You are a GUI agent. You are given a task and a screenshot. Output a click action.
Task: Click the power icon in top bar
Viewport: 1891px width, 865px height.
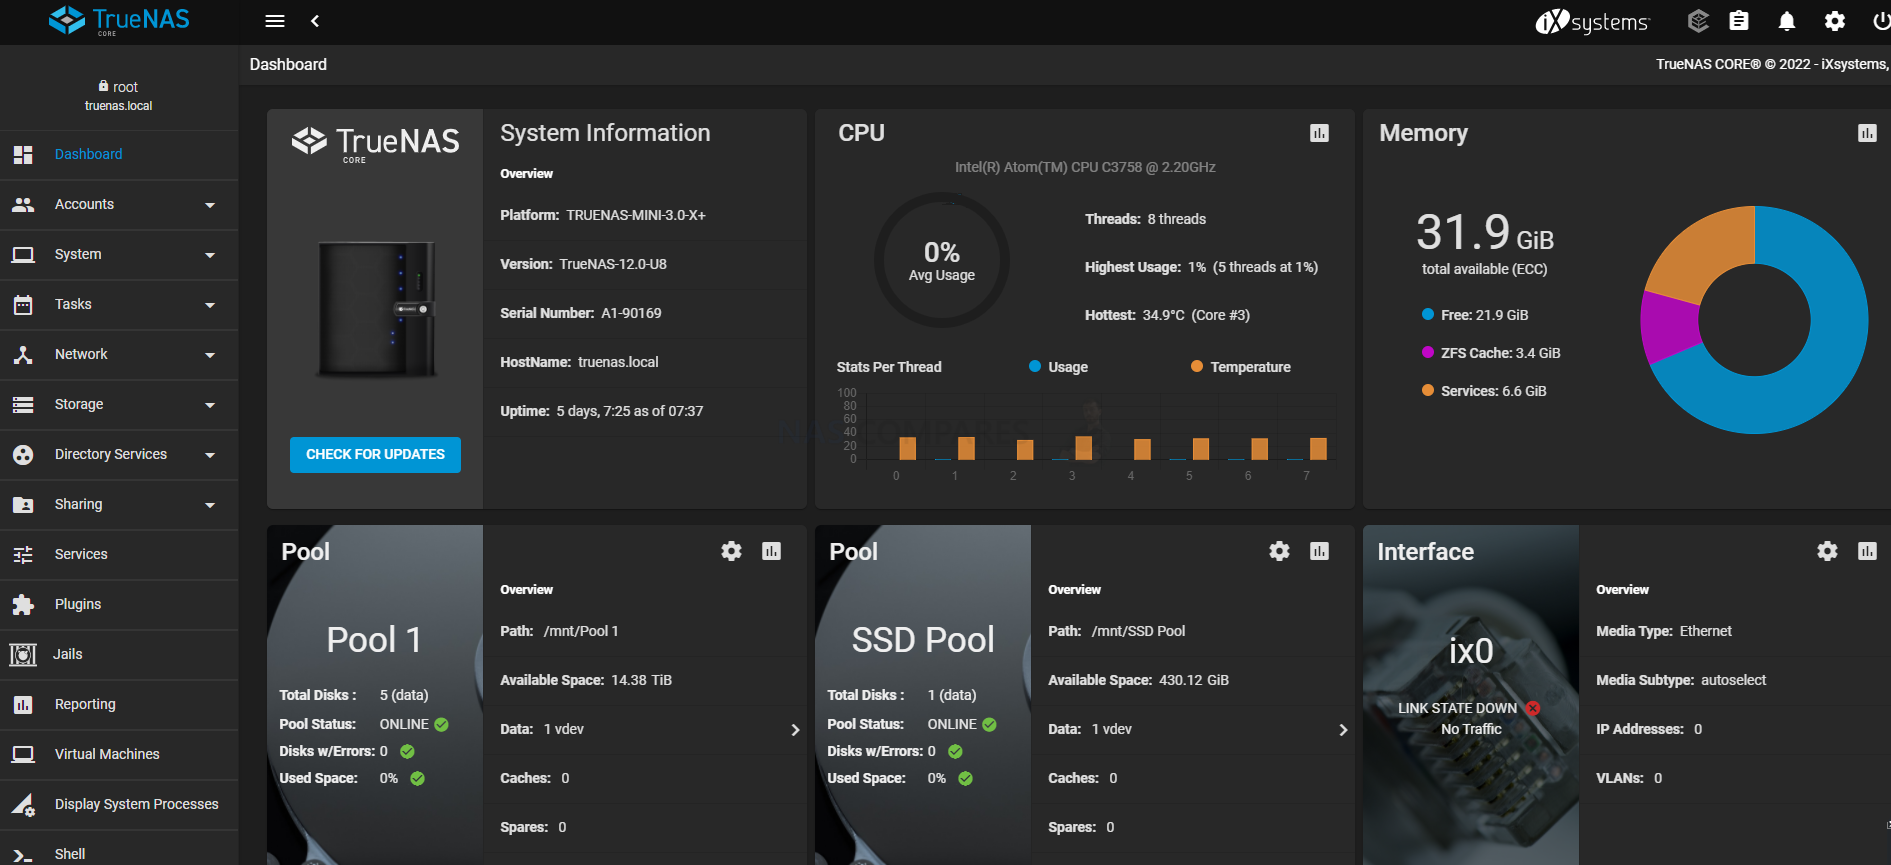click(1881, 21)
